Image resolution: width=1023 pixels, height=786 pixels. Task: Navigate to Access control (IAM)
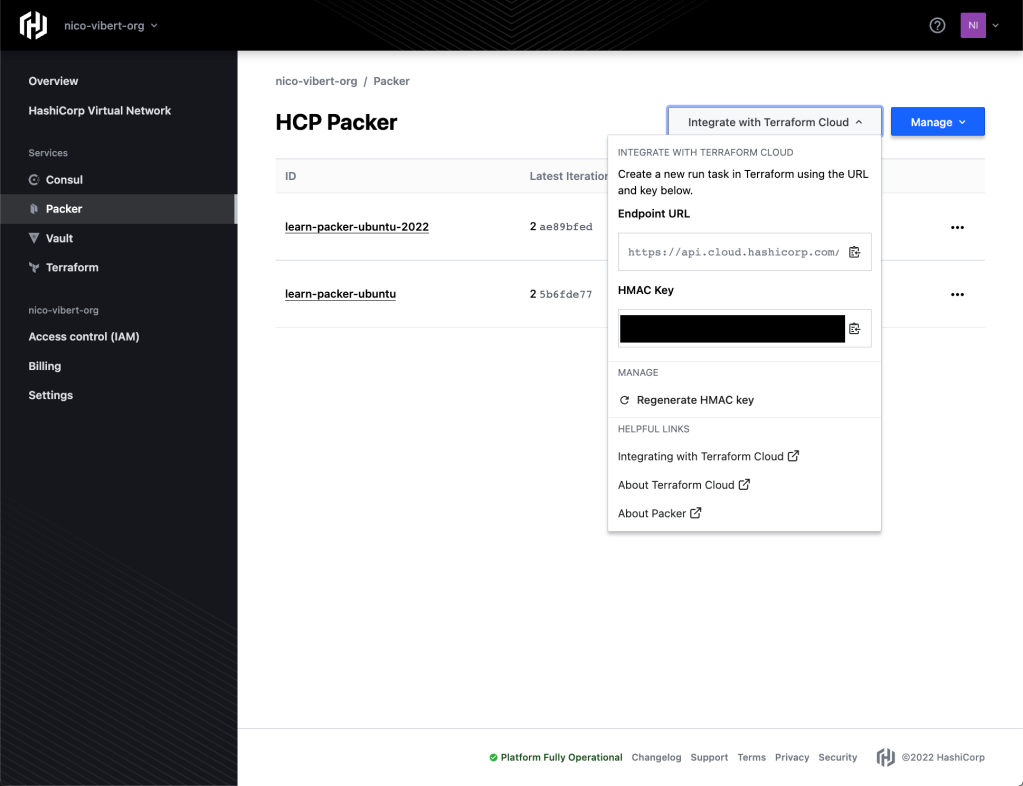(83, 337)
